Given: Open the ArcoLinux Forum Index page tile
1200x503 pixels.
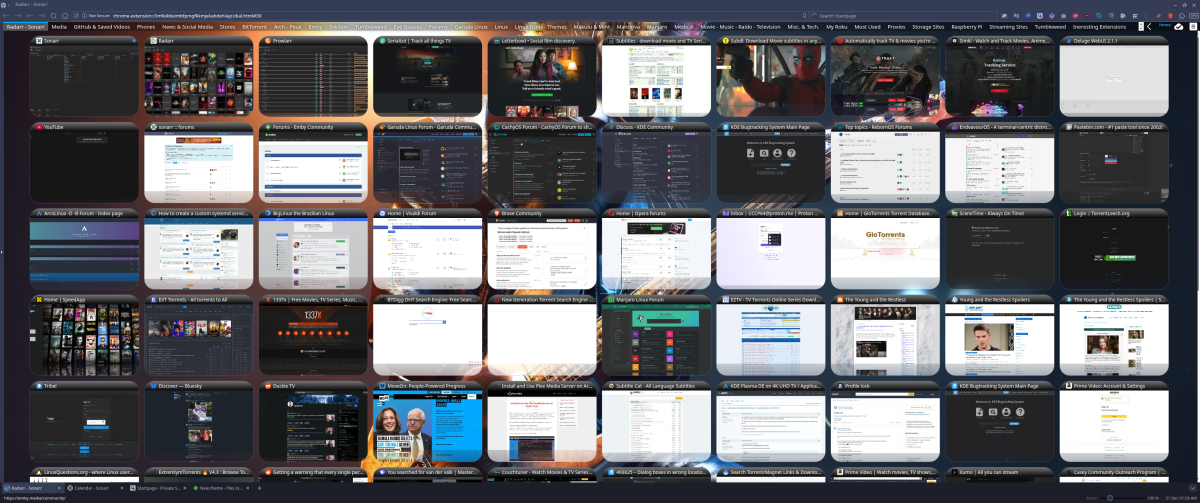Looking at the screenshot, I should pyautogui.click(x=84, y=248).
